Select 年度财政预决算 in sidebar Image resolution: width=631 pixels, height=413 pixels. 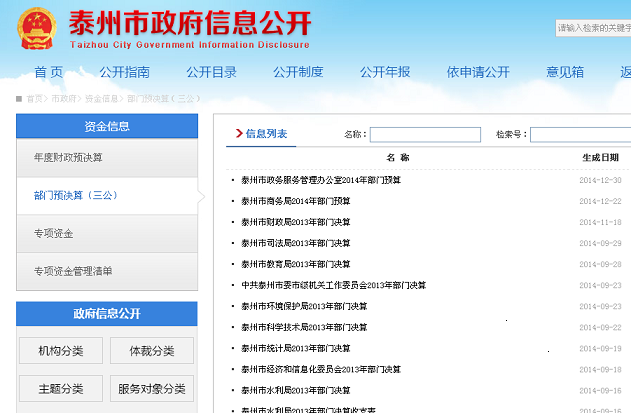68,157
